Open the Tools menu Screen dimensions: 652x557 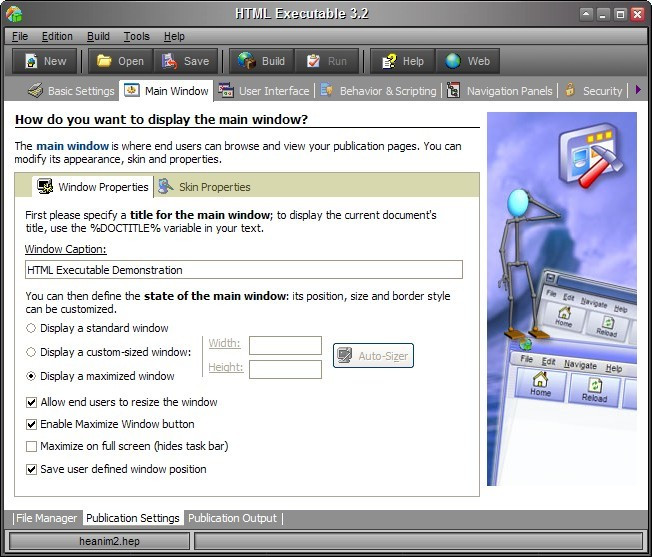136,37
